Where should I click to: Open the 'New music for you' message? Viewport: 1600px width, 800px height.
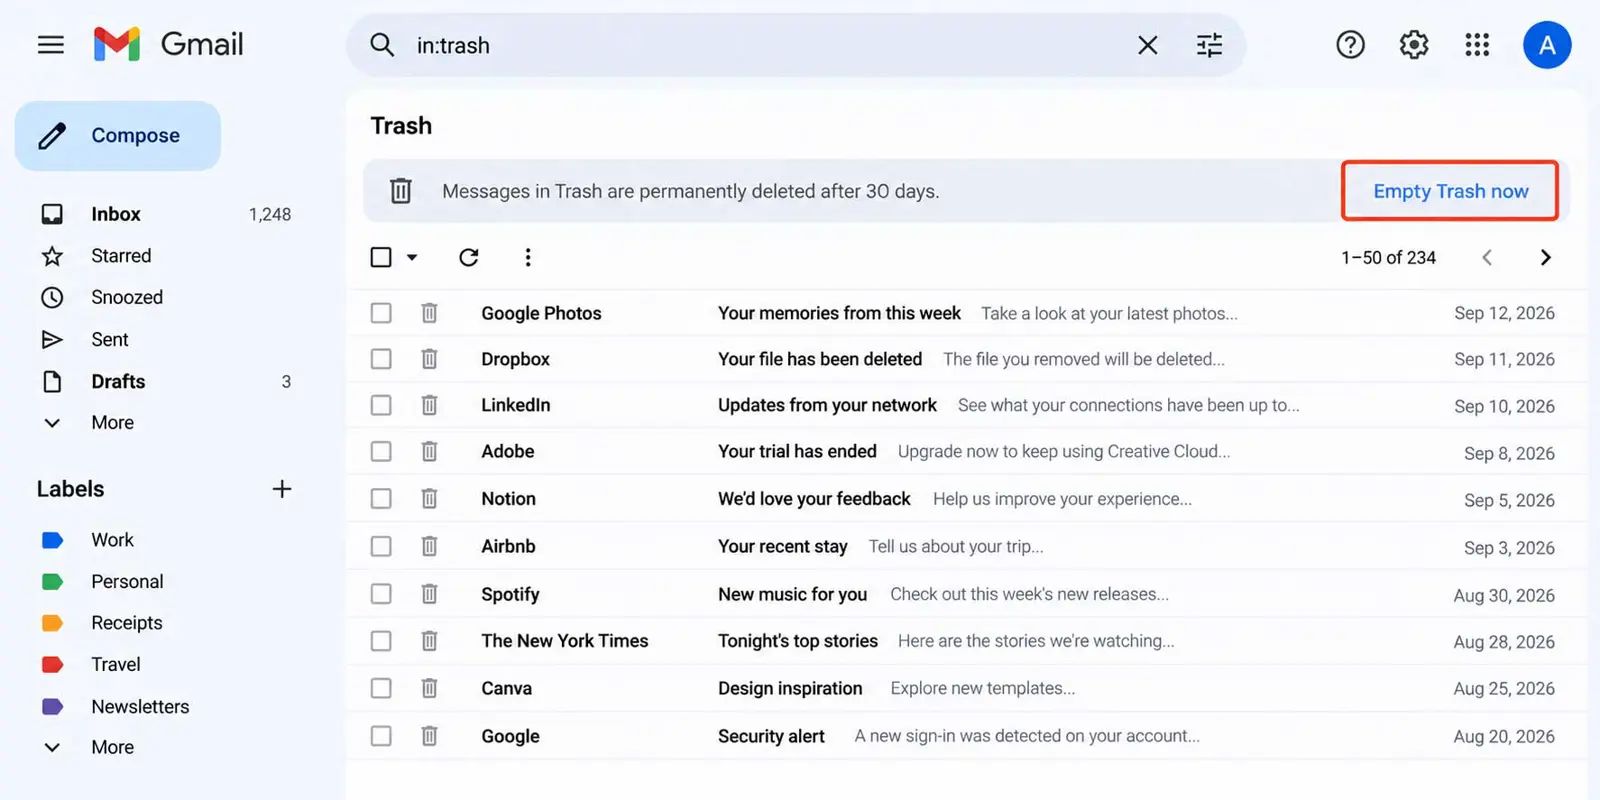[x=792, y=594]
